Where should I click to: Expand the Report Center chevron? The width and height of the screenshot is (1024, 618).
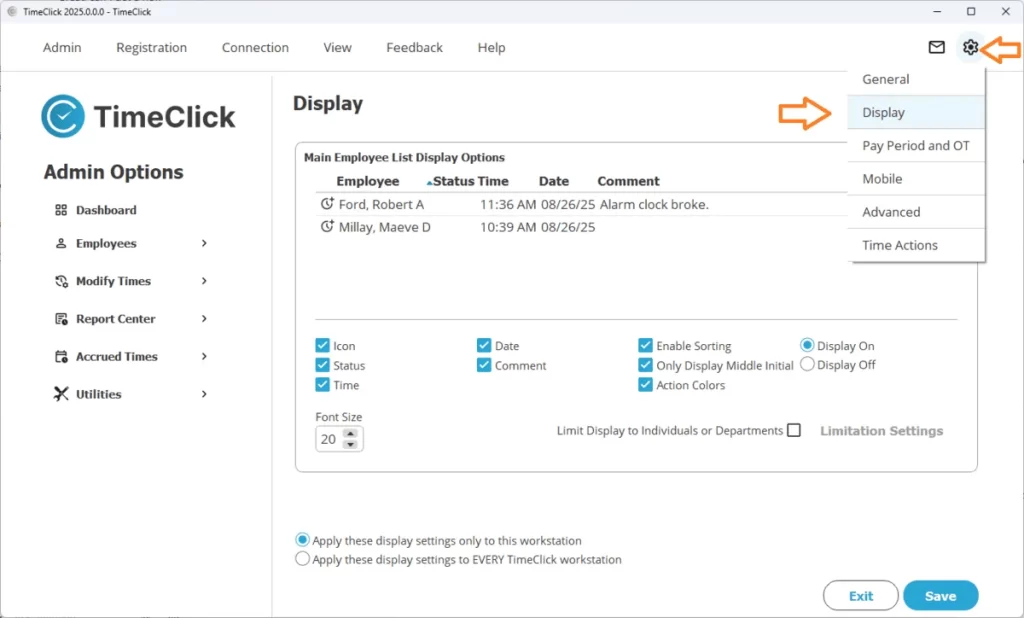[204, 319]
